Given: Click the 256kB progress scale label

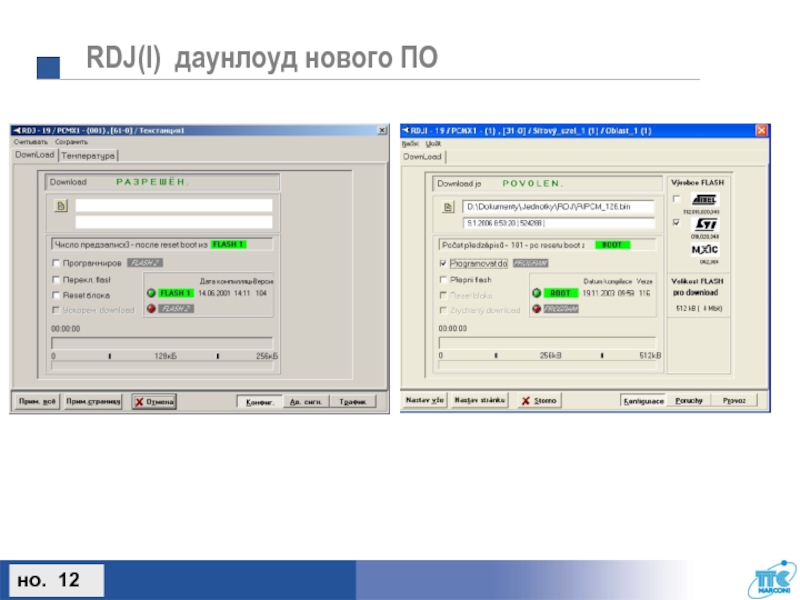Looking at the screenshot, I should point(551,356).
